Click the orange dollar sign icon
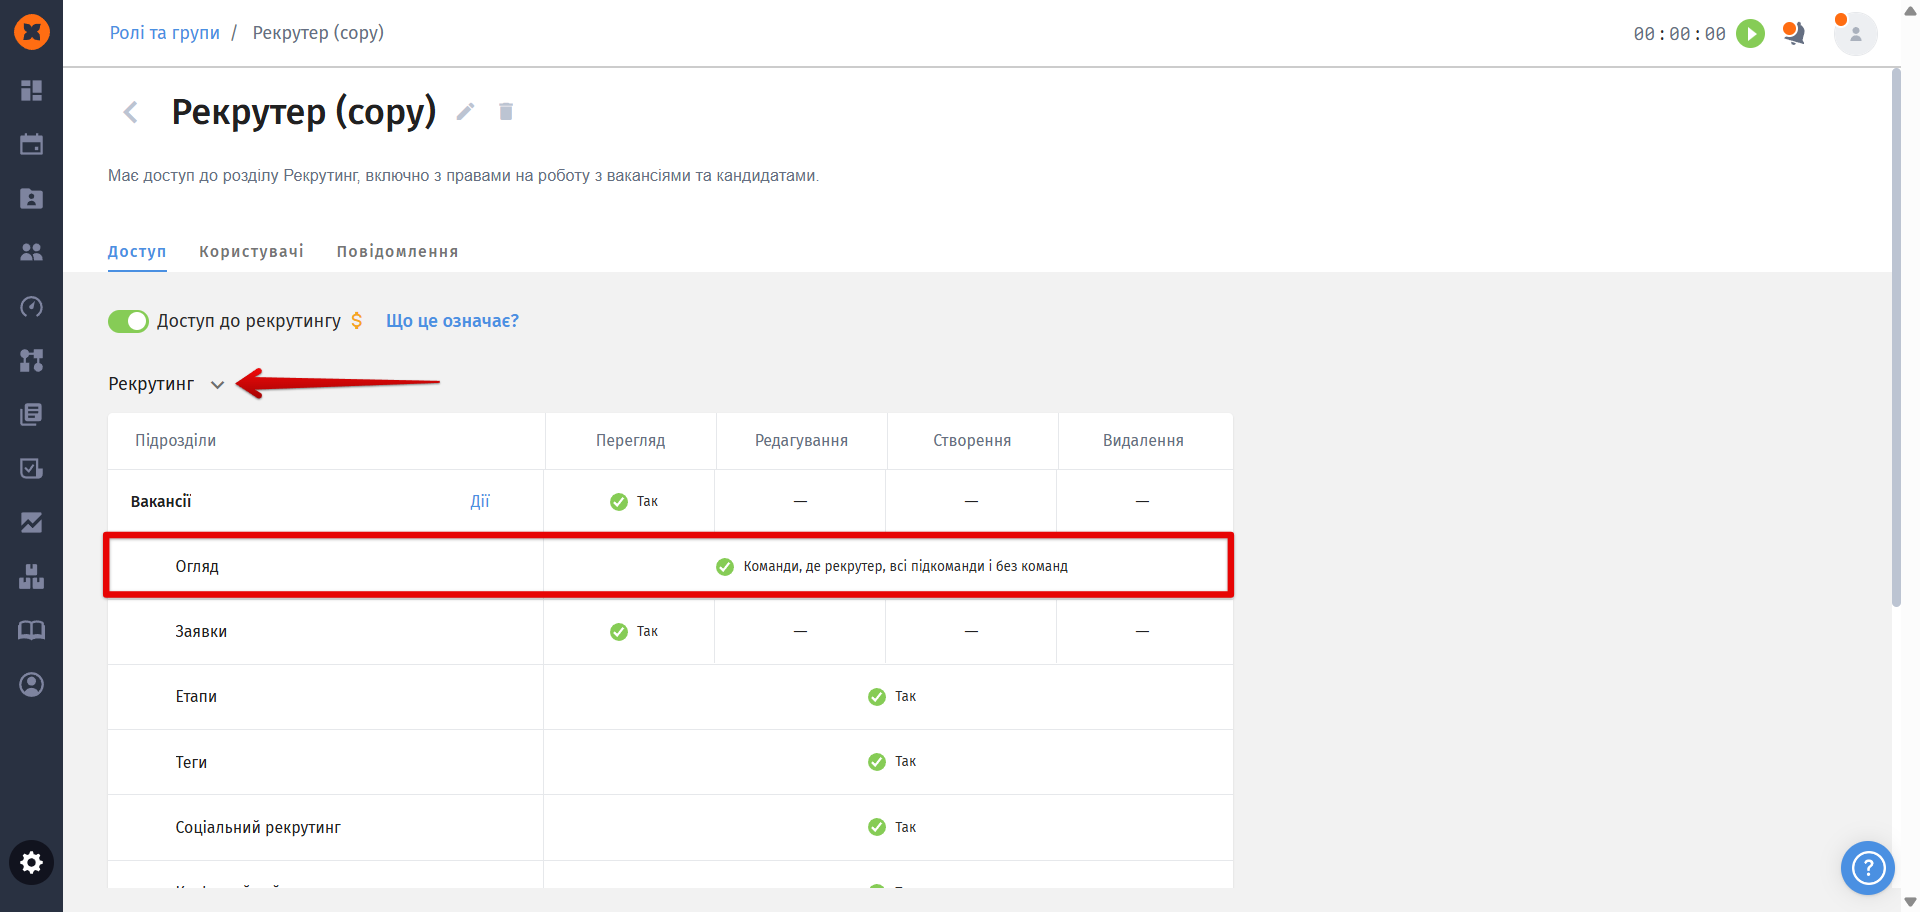 (x=357, y=321)
